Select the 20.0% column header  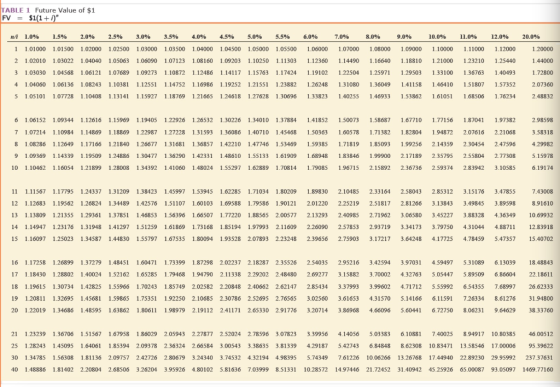[x=531, y=37]
